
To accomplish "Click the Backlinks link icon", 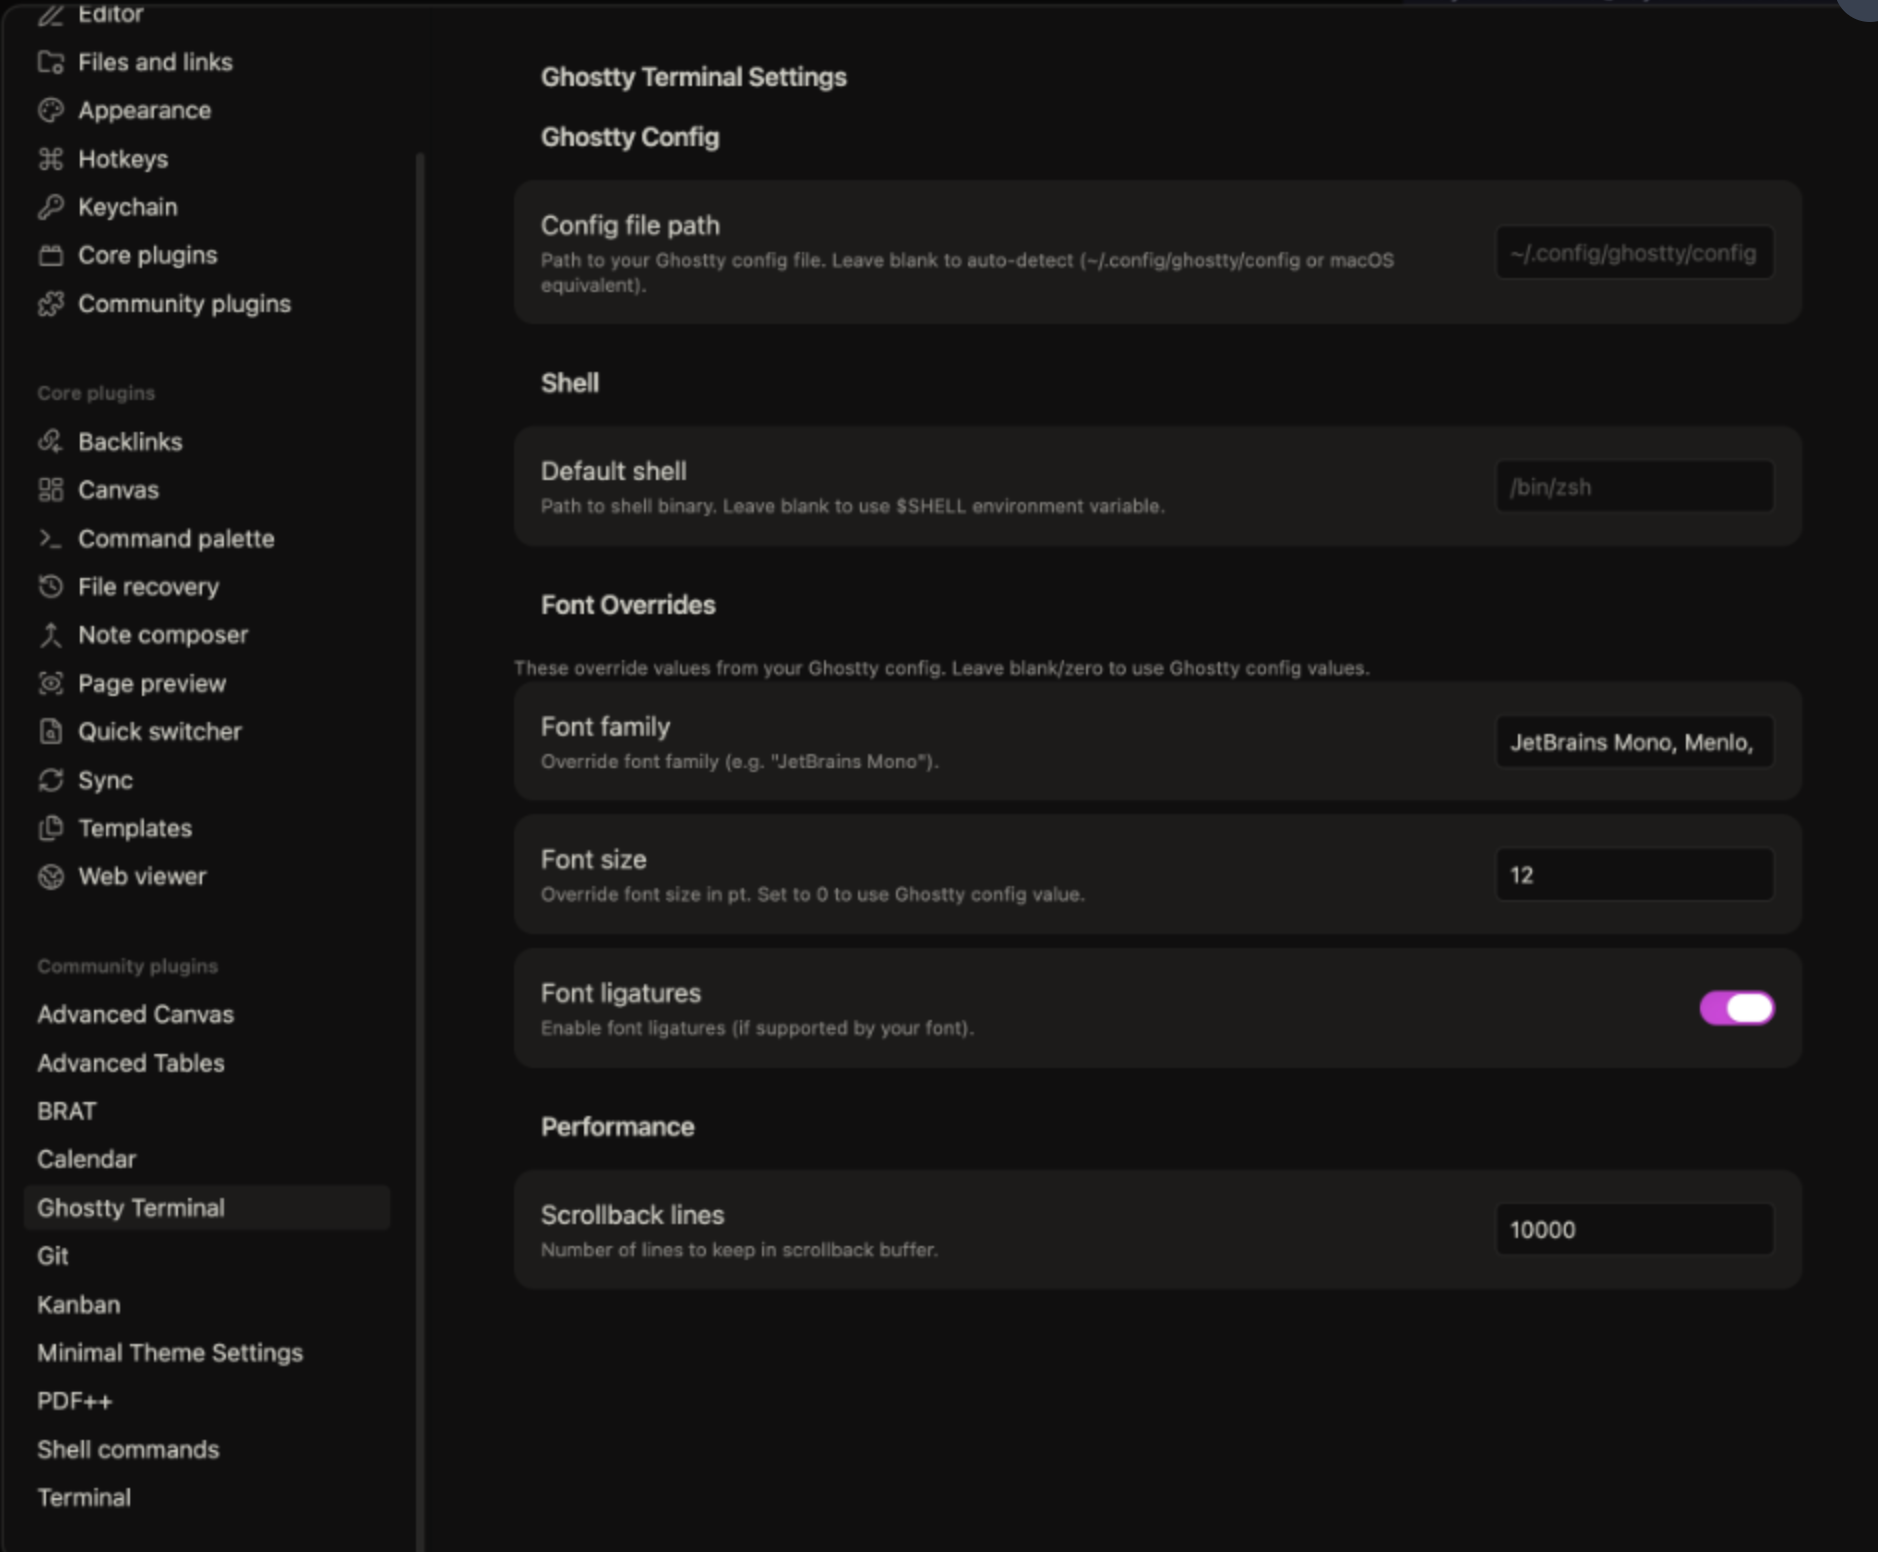I will coord(51,442).
